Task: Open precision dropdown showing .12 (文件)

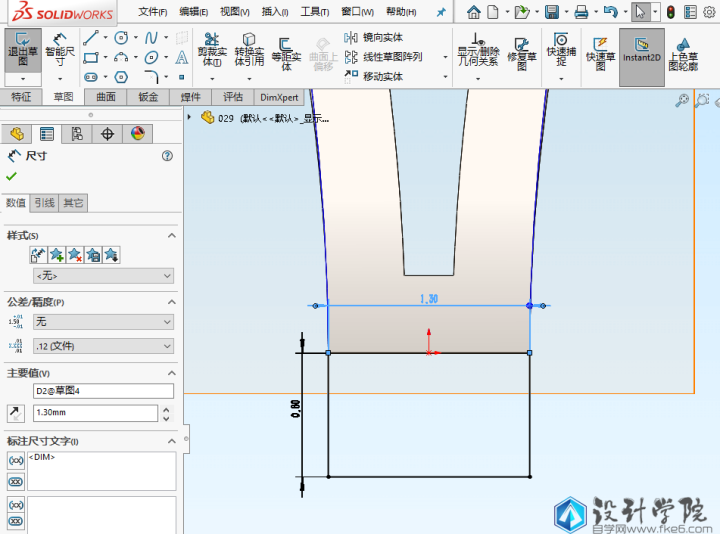Action: coord(103,346)
